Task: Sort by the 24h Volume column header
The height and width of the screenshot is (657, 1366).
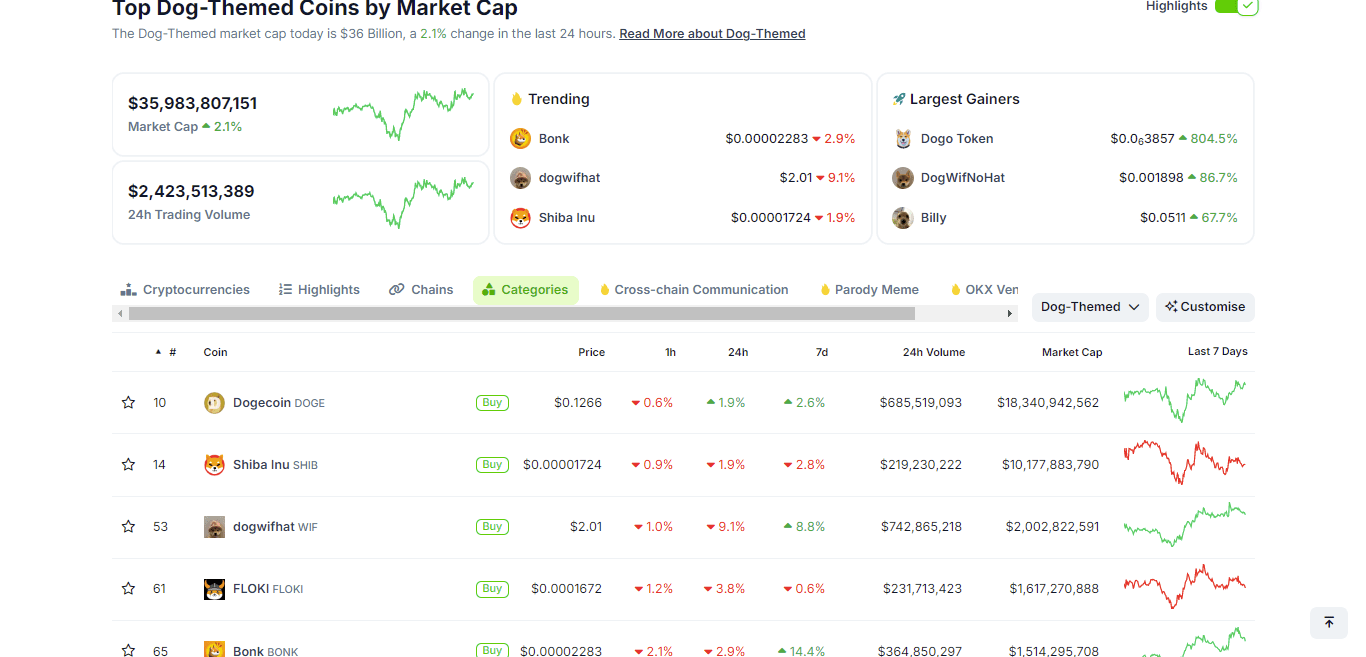Action: point(933,352)
